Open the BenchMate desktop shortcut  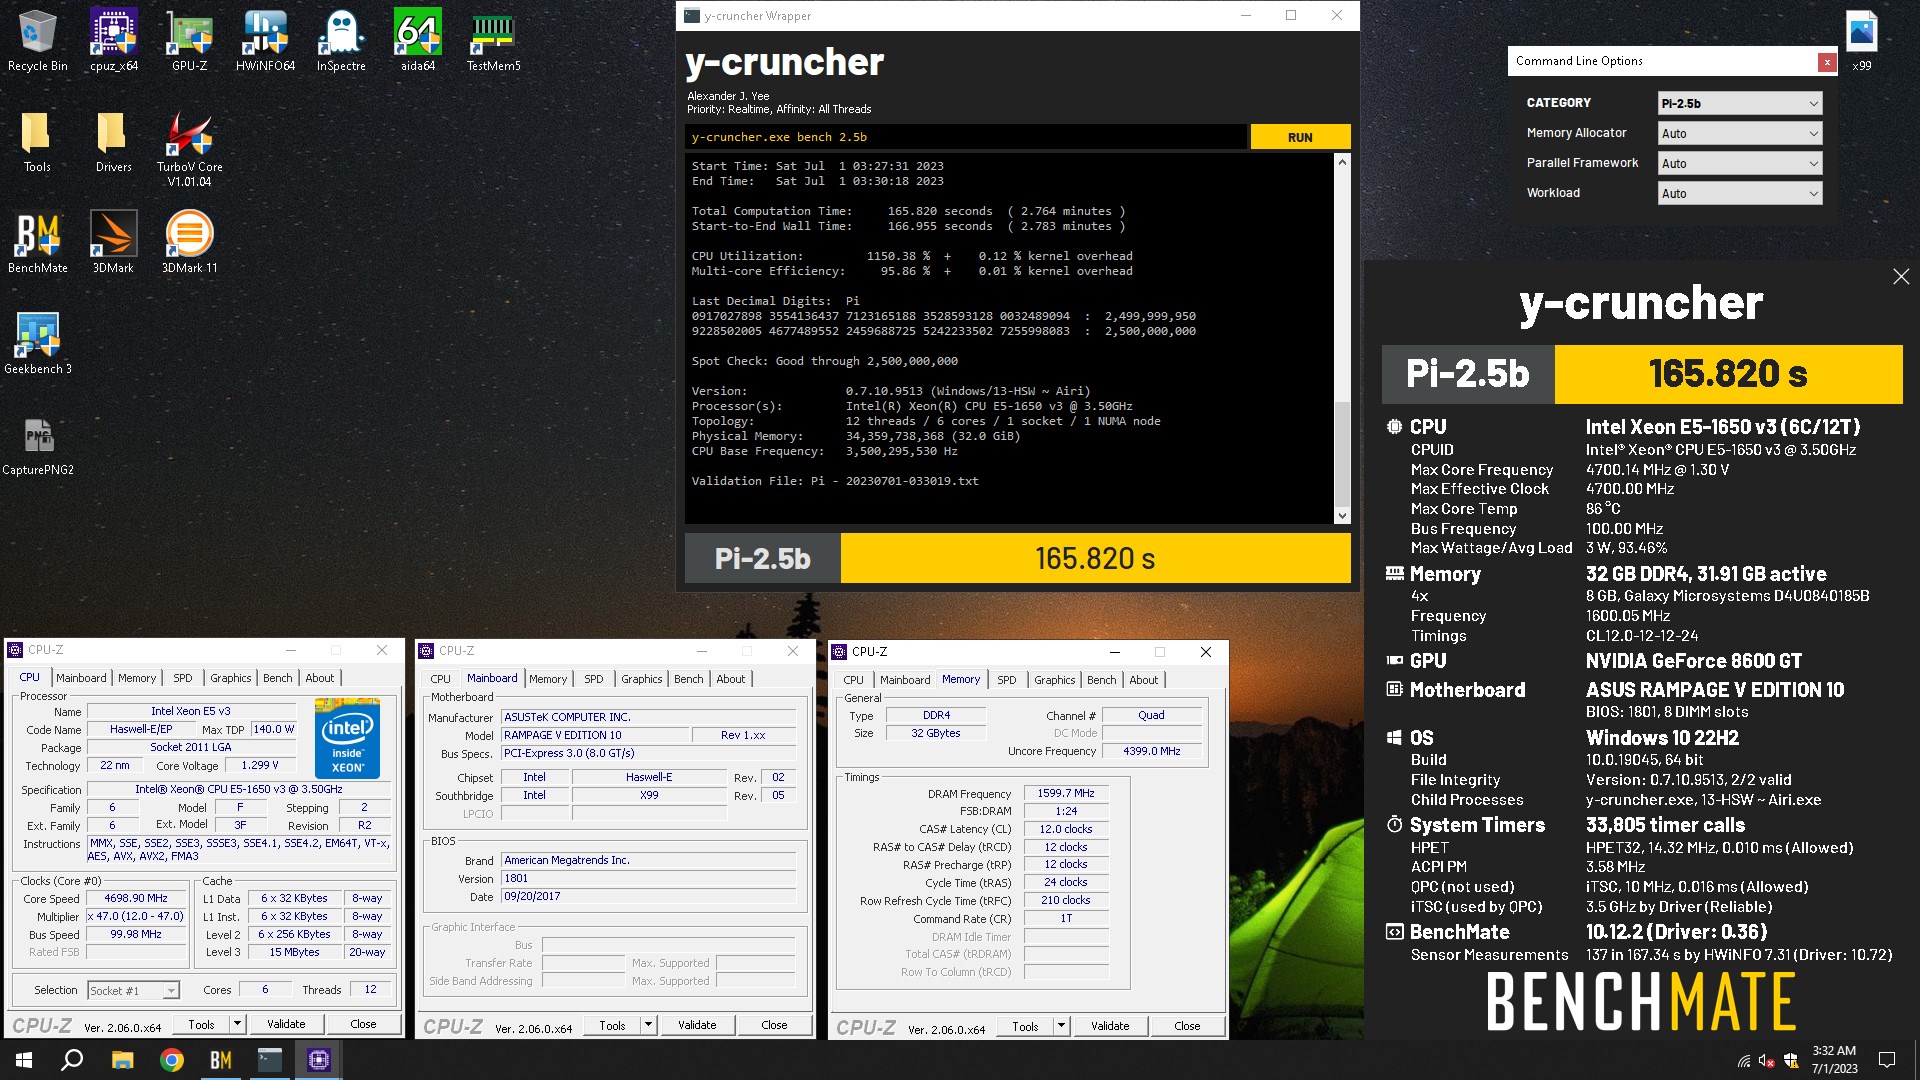[x=38, y=242]
